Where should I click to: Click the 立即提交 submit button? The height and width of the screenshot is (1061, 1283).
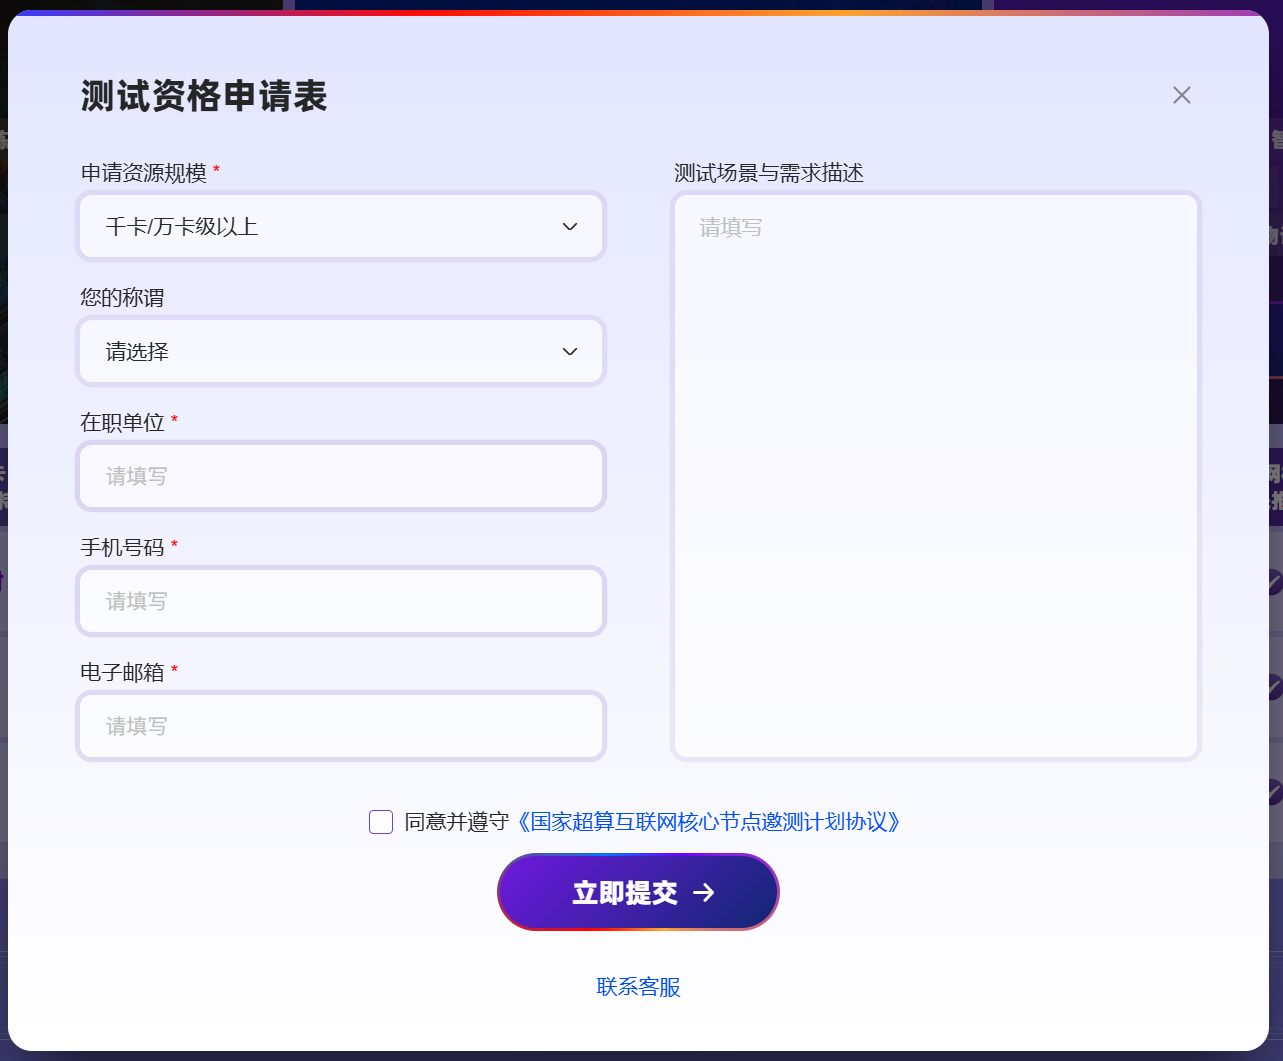coord(638,892)
